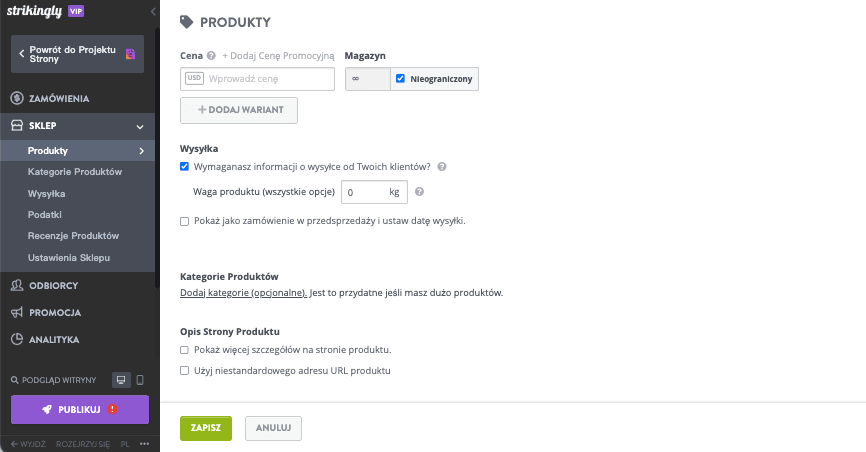866x452 pixels.
Task: Click the help icon after shipping info question
Action: [x=442, y=167]
